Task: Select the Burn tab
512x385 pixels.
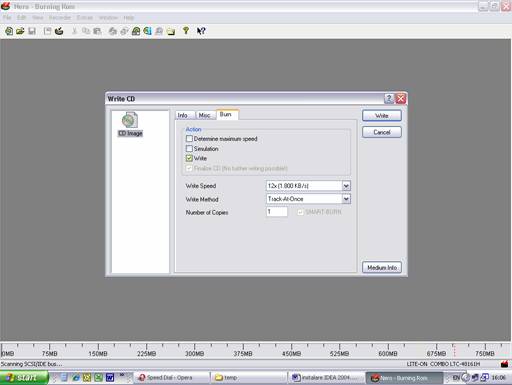Action: pos(227,114)
